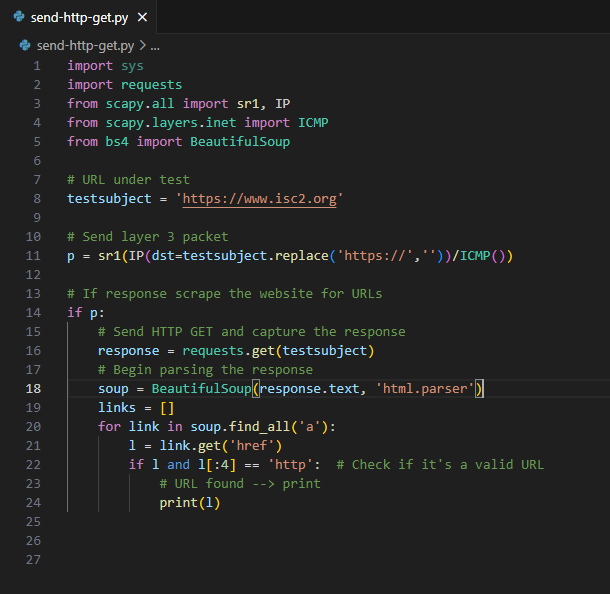Click the Python icon in the file tab
The image size is (610, 594).
coord(20,18)
